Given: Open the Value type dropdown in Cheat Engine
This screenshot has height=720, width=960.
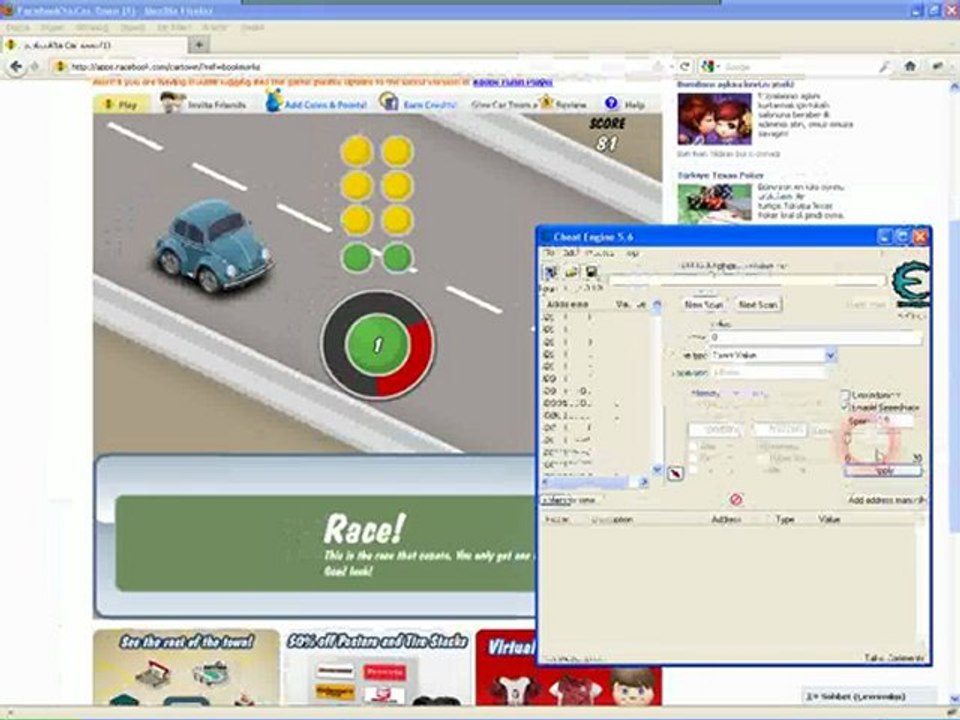Looking at the screenshot, I should pos(768,372).
